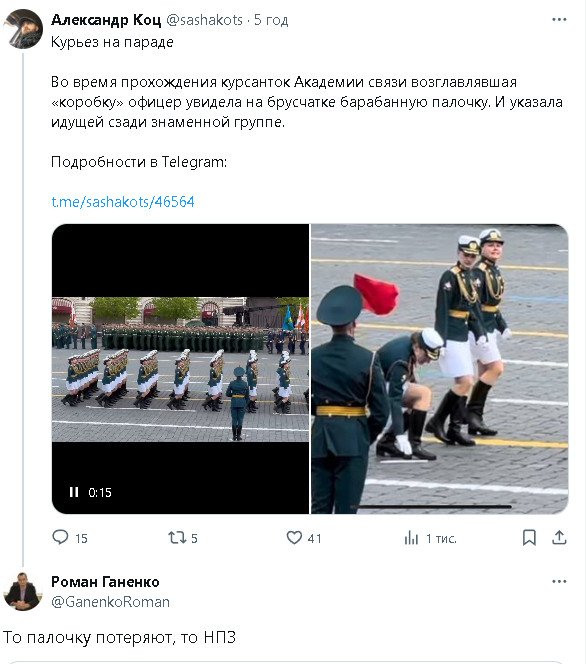Open Роман Ганенко's profile avatar

pyautogui.click(x=23, y=591)
